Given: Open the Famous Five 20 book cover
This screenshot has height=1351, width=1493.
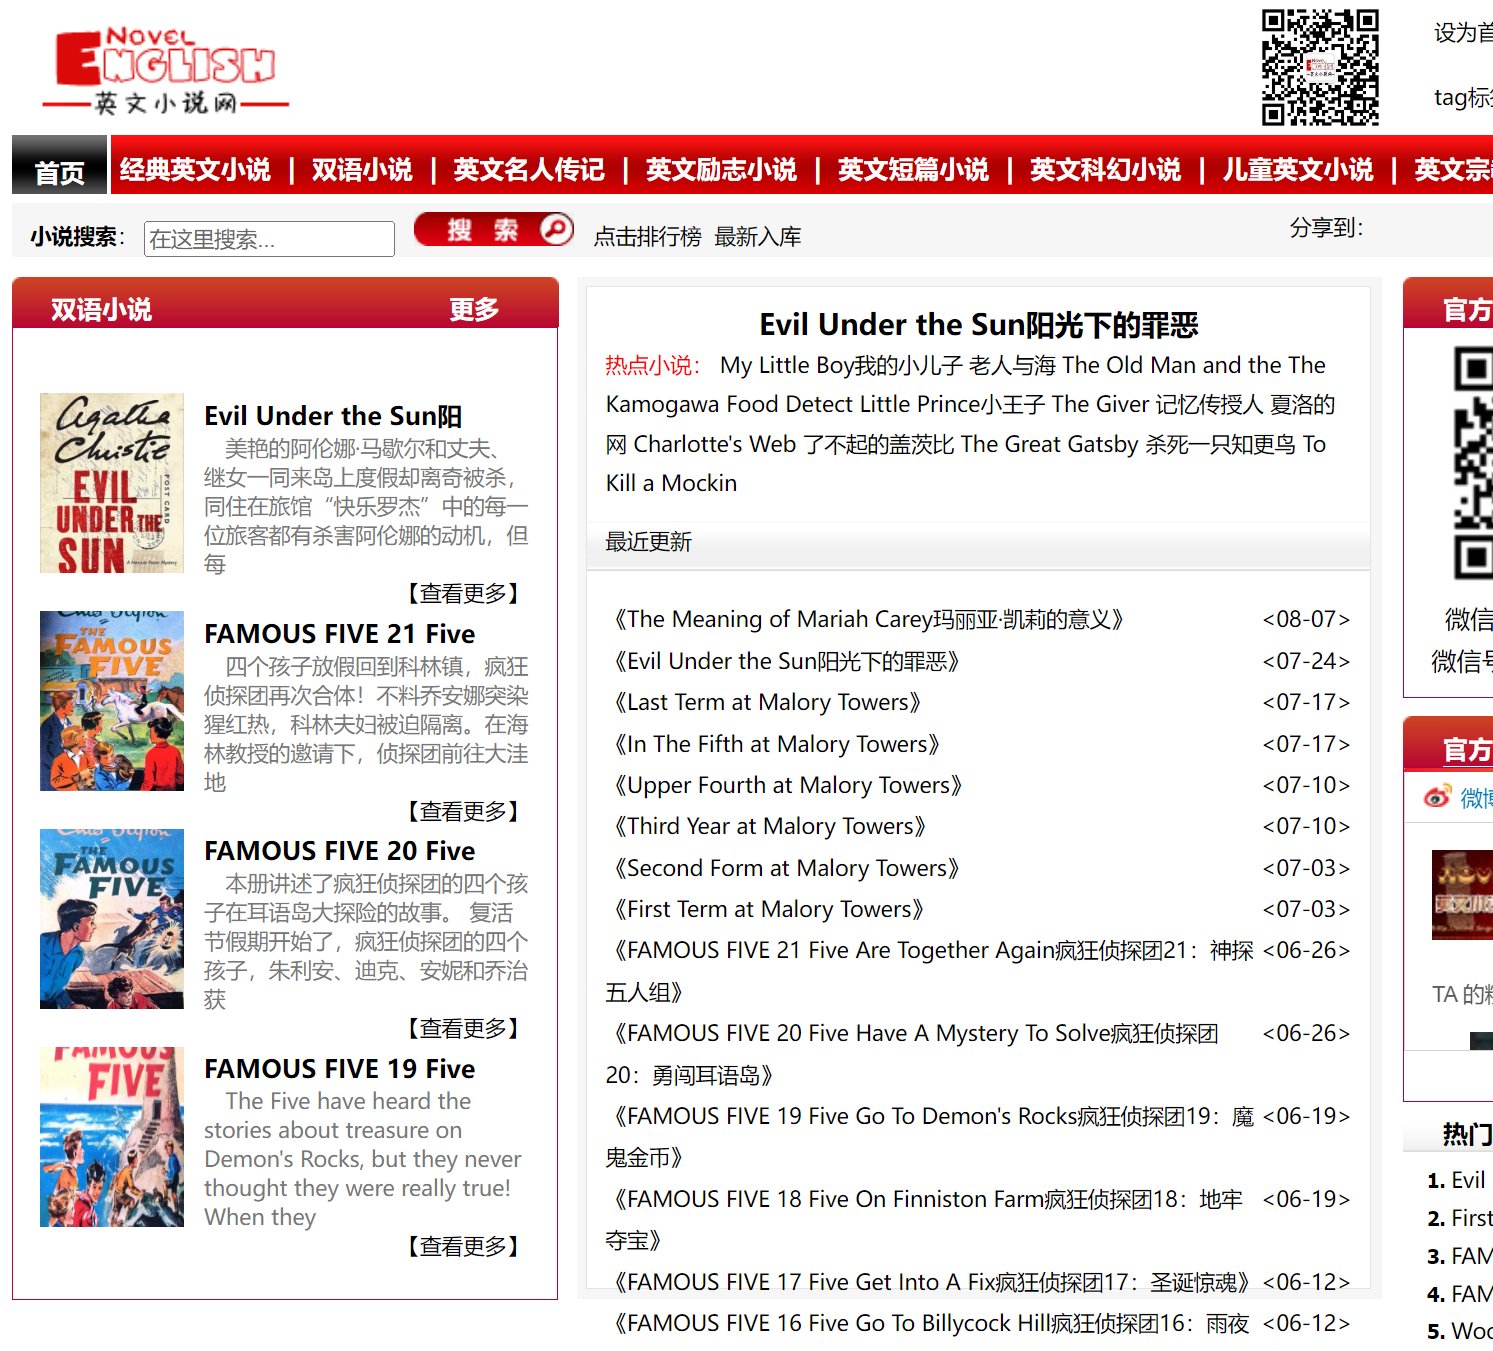Looking at the screenshot, I should (x=112, y=919).
